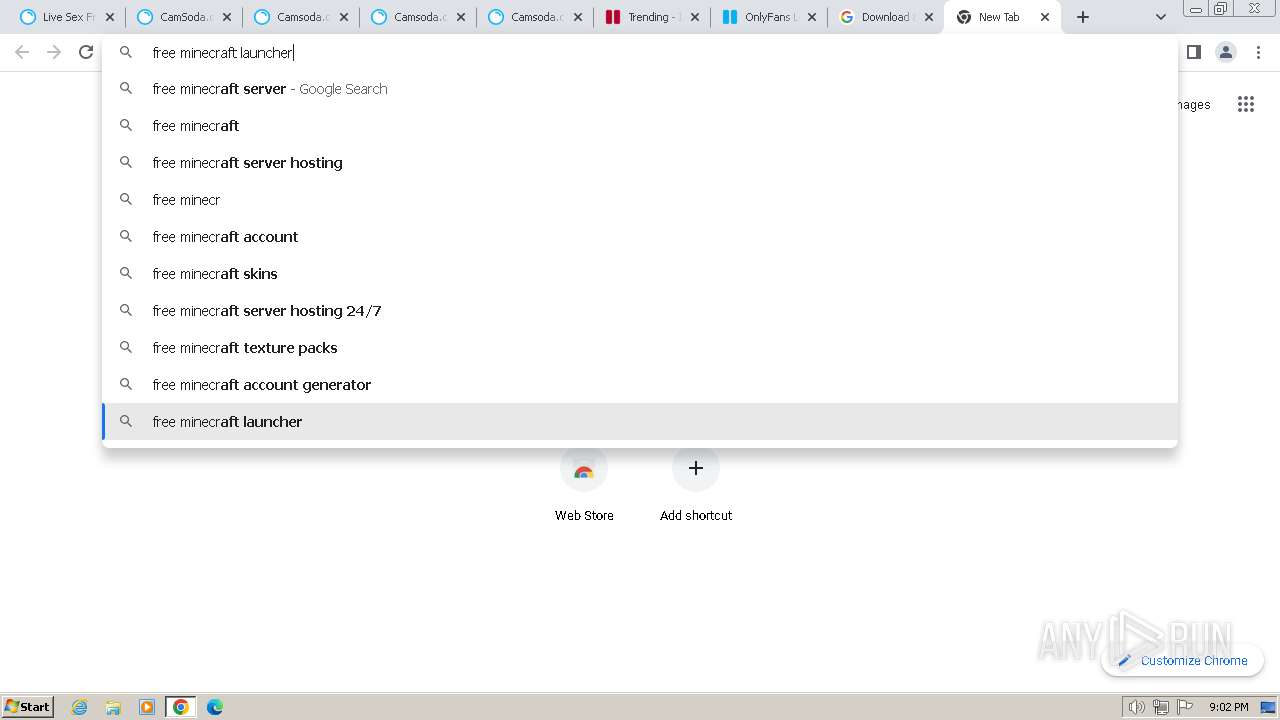This screenshot has height=720, width=1280.
Task: Choose suggestion 'free minecraft server hosting'
Action: (640, 163)
